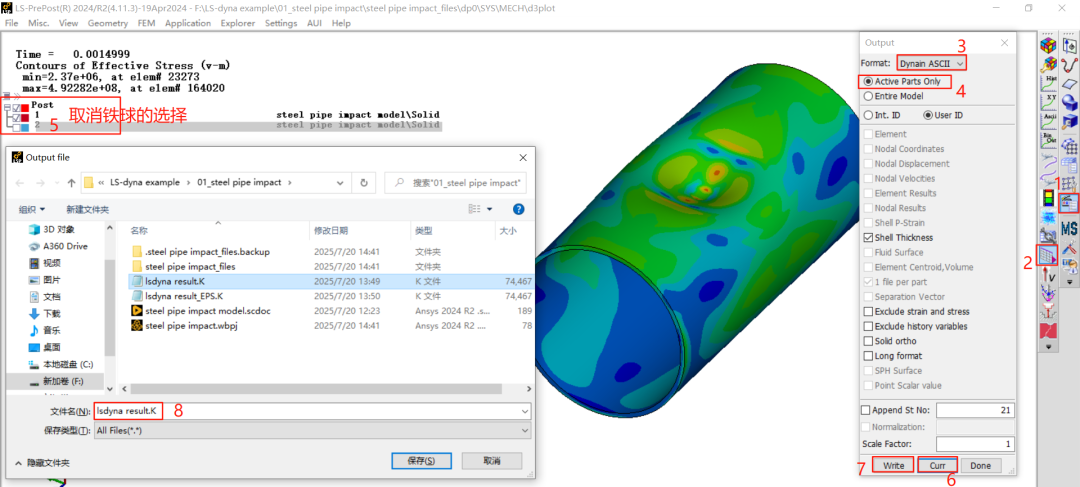Viewport: 1080px width, 487px height.
Task: Click the Write button
Action: point(893,466)
